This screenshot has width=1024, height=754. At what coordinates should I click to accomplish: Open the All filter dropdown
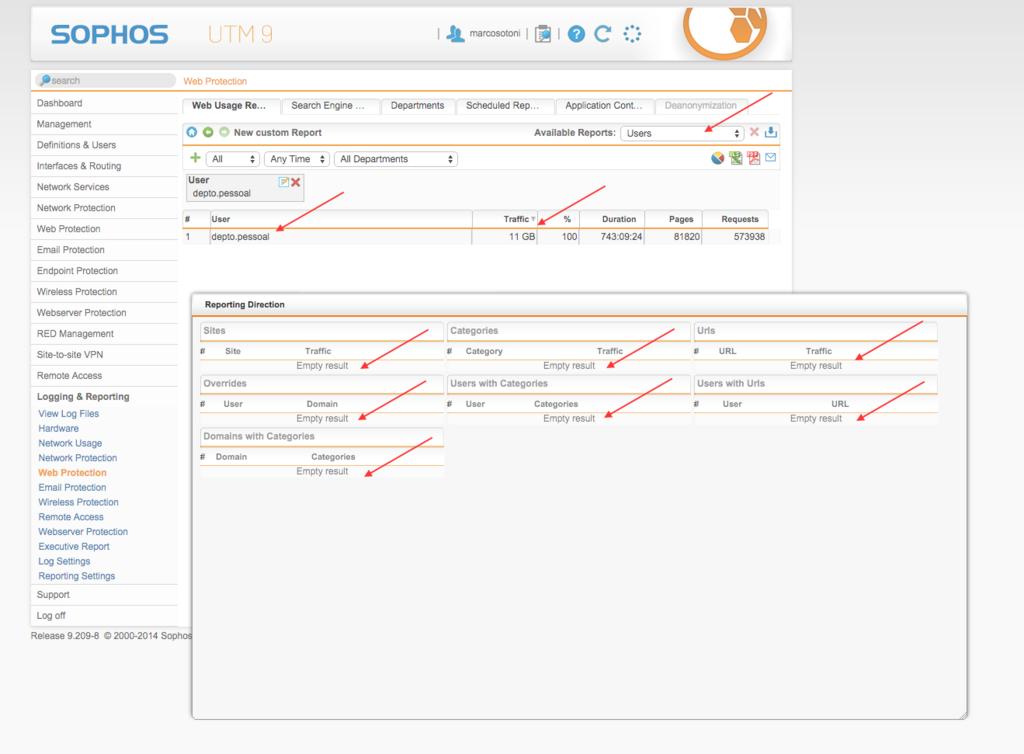coord(232,159)
